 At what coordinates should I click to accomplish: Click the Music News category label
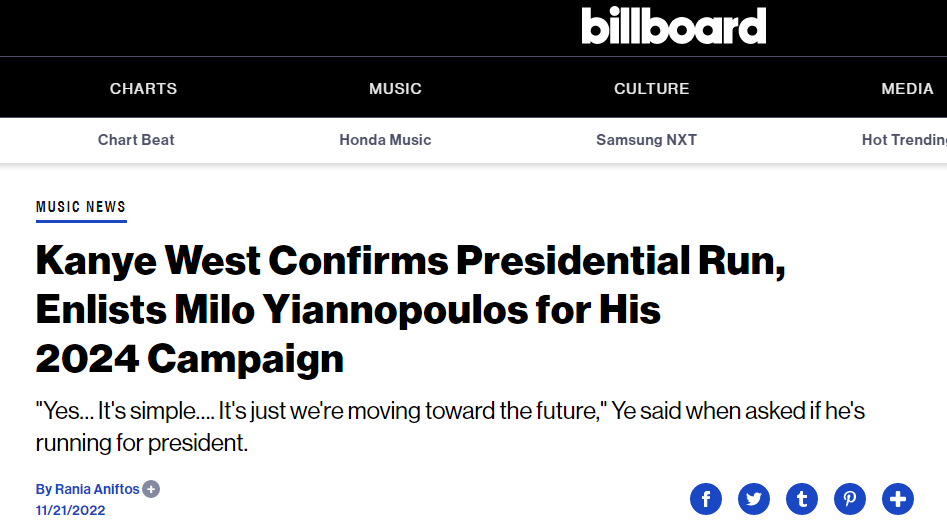click(81, 207)
